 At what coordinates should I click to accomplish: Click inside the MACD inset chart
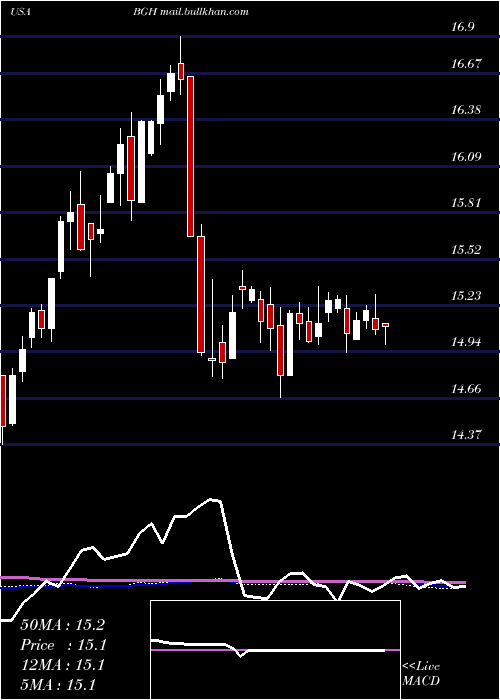coord(275,650)
